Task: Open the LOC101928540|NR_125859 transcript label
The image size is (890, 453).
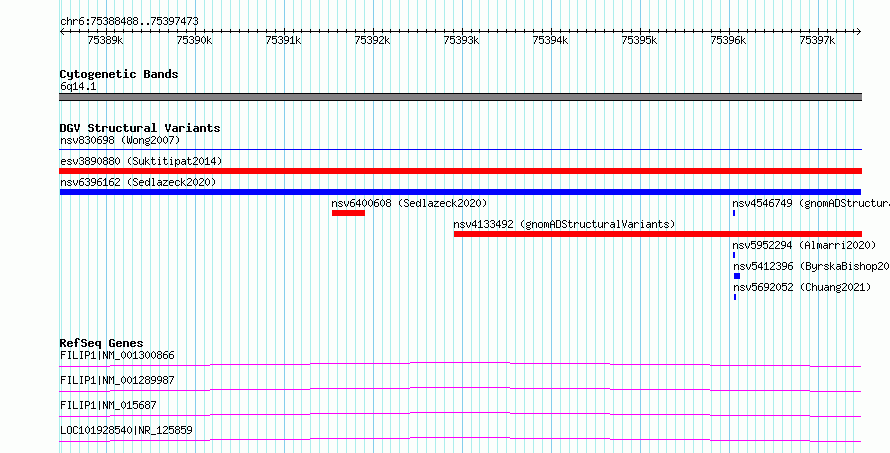Action: tap(126, 430)
